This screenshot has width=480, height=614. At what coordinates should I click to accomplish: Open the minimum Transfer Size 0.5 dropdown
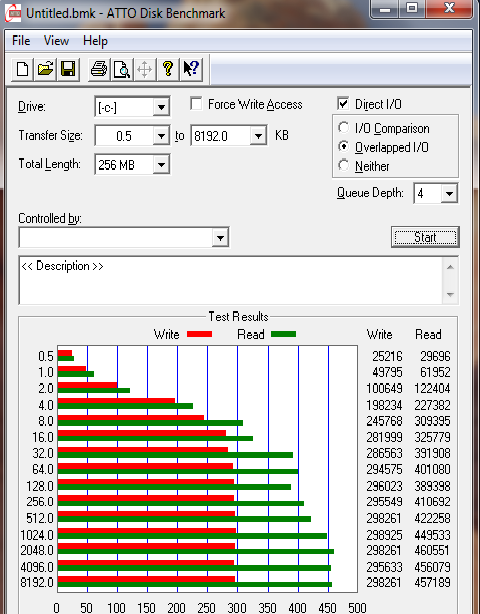coord(161,136)
